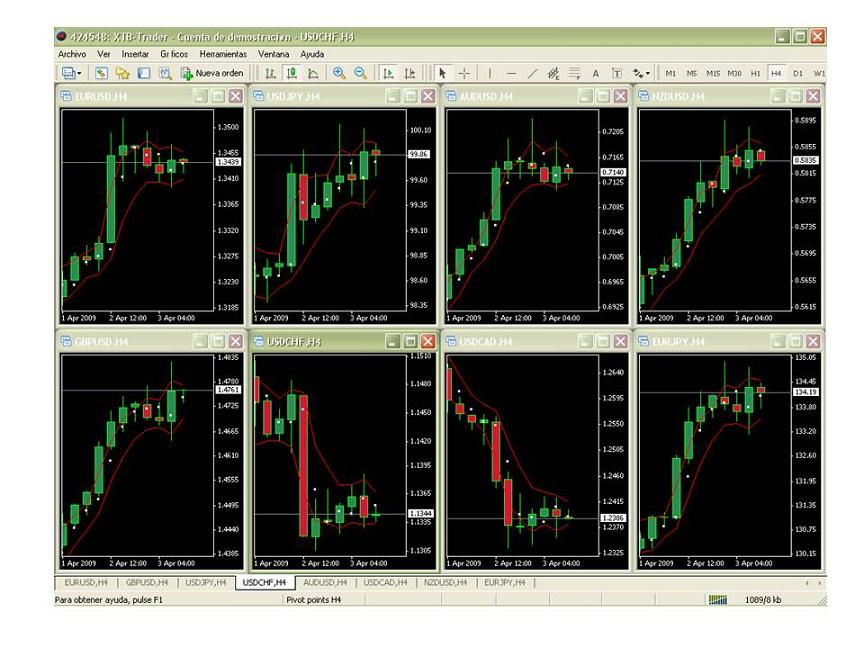Open the Herramientas menu
Image resolution: width=864 pixels, height=648 pixels.
(223, 54)
